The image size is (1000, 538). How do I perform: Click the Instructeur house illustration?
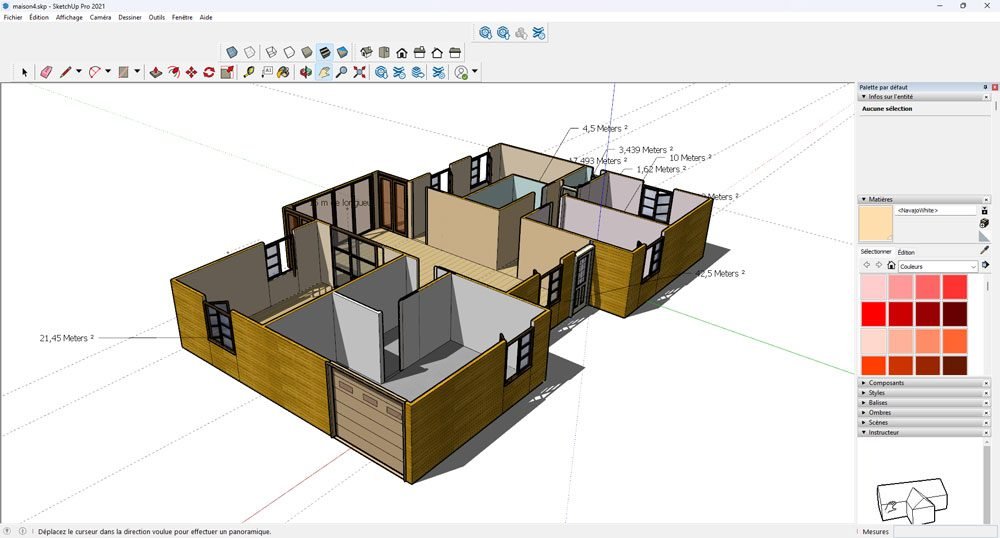click(x=912, y=500)
